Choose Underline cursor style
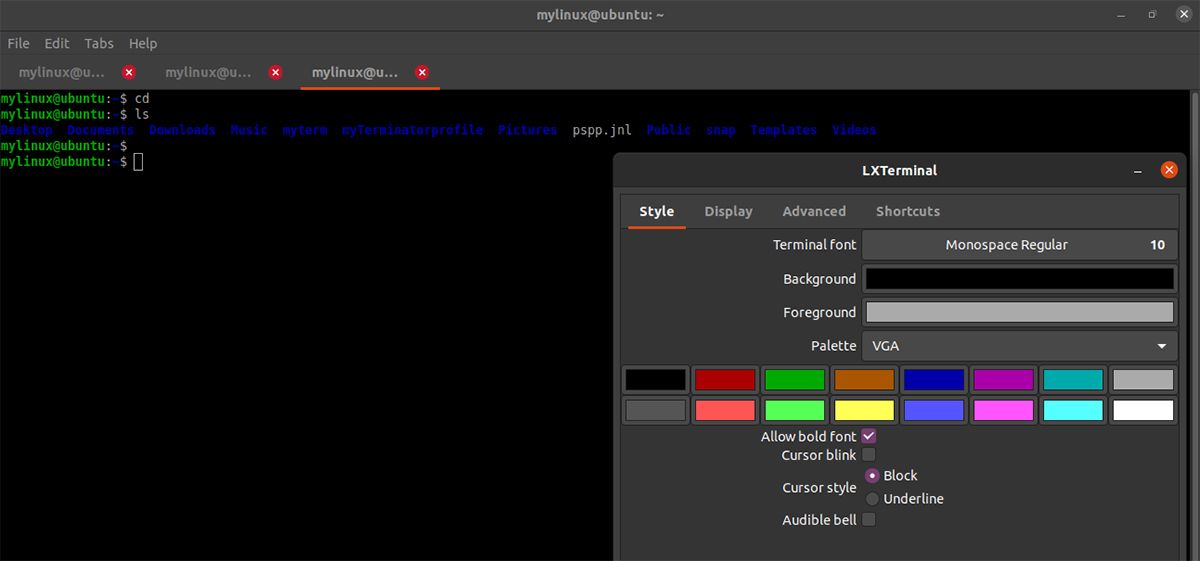This screenshot has width=1200, height=561. 873,499
